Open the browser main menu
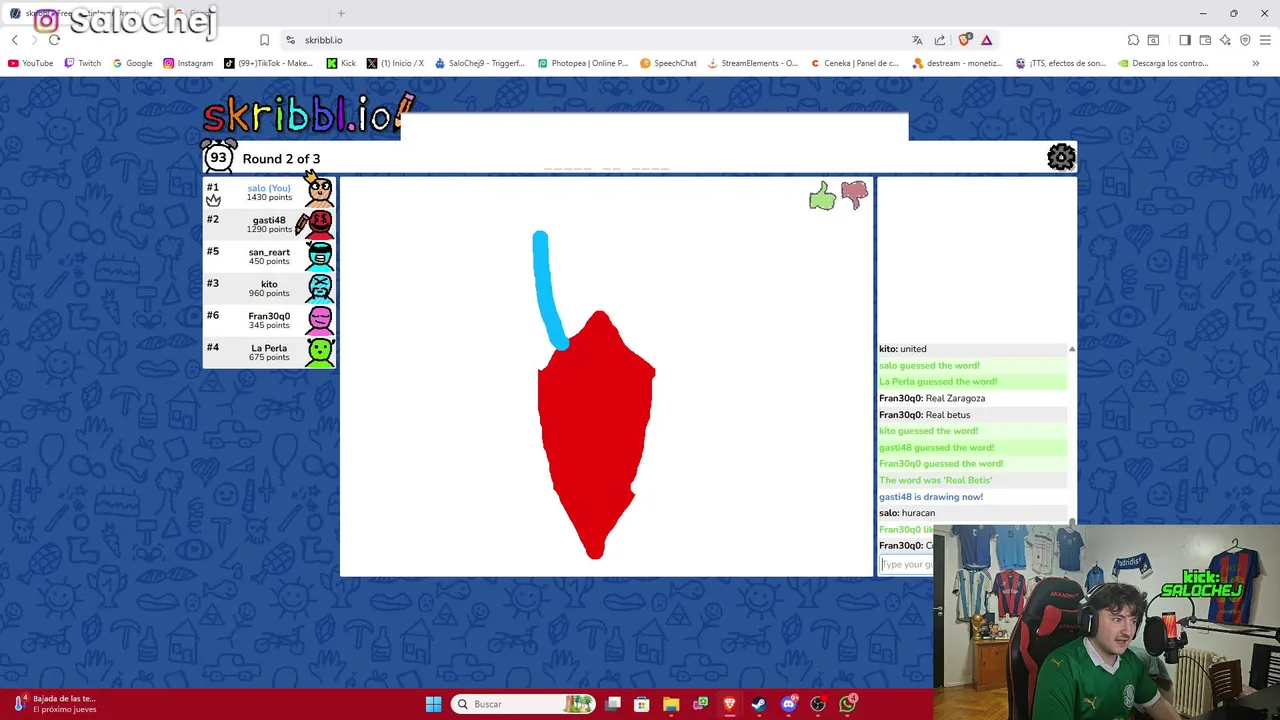 [1265, 40]
